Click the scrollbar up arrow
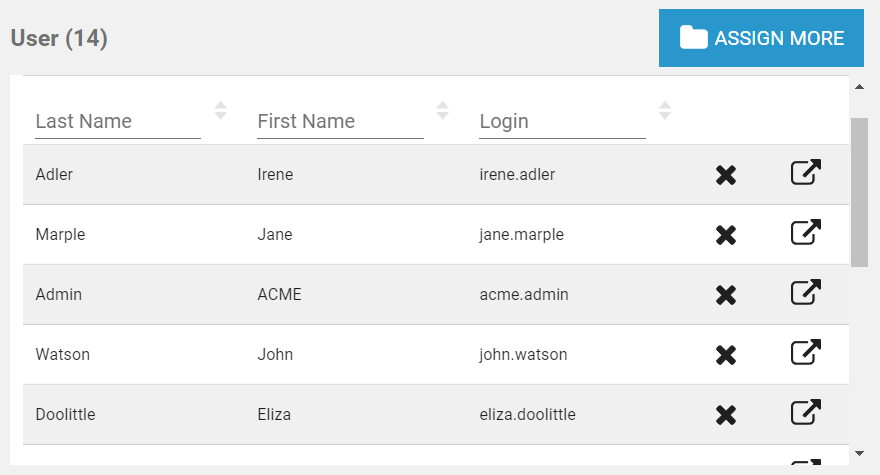This screenshot has height=475, width=880. tap(859, 87)
